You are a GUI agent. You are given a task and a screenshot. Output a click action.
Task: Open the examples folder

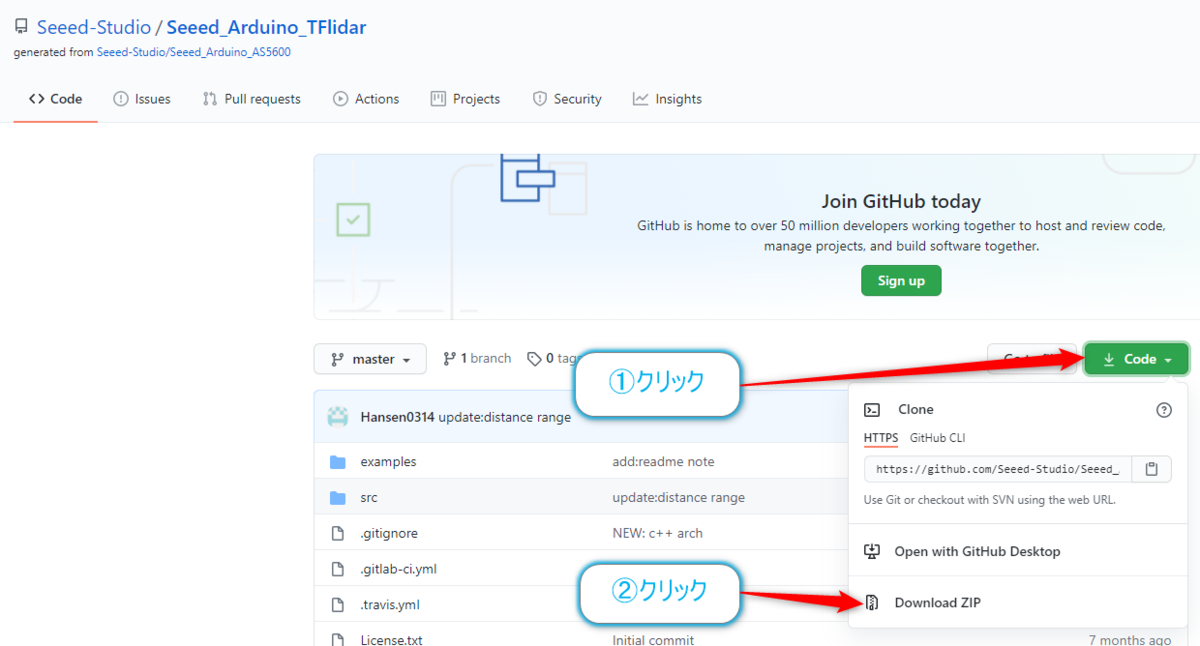coord(388,462)
